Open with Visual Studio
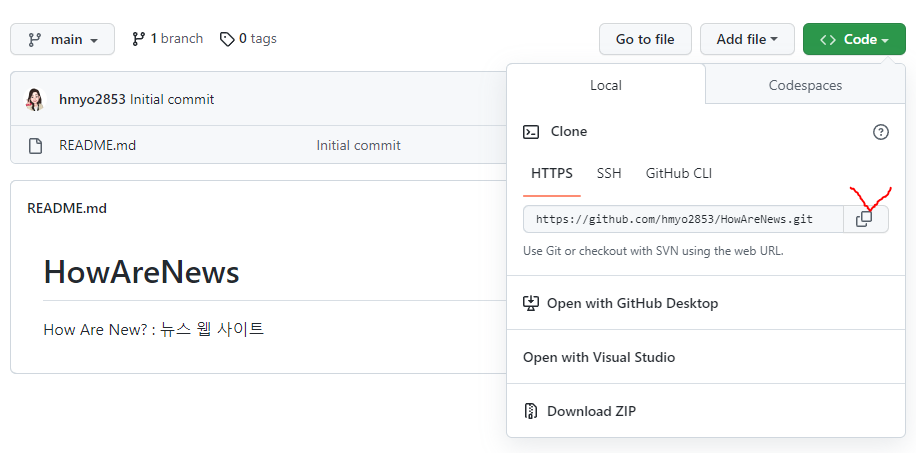Image resolution: width=916 pixels, height=453 pixels. coord(706,357)
